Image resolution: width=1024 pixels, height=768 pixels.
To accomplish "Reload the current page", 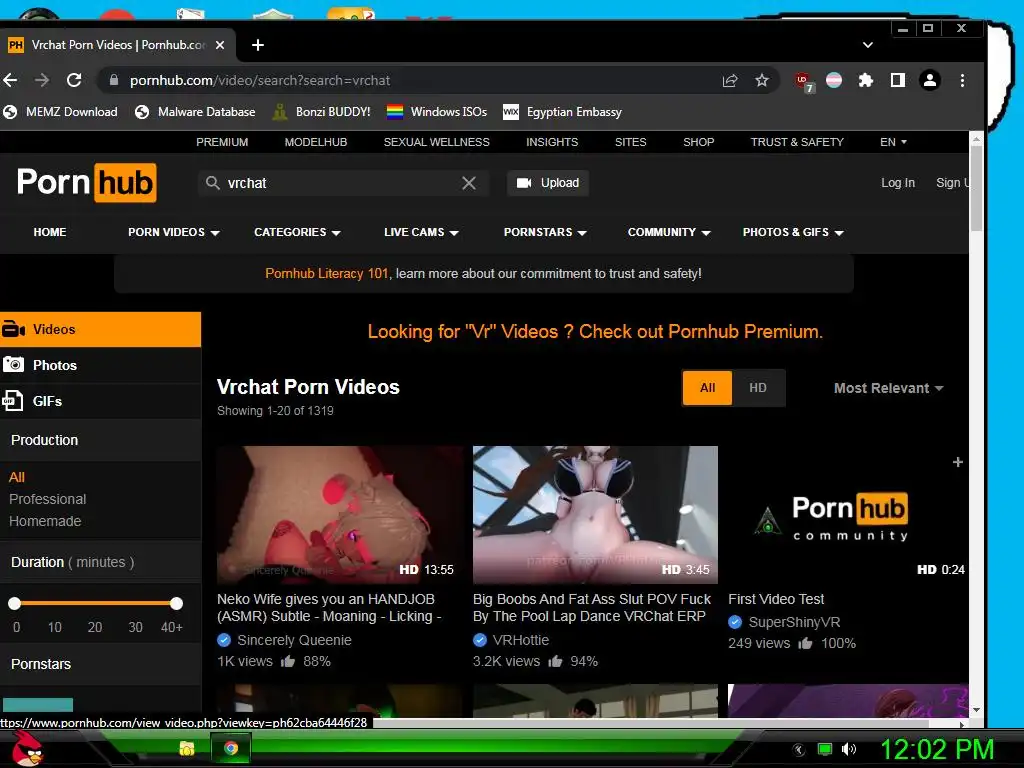I will (x=74, y=80).
